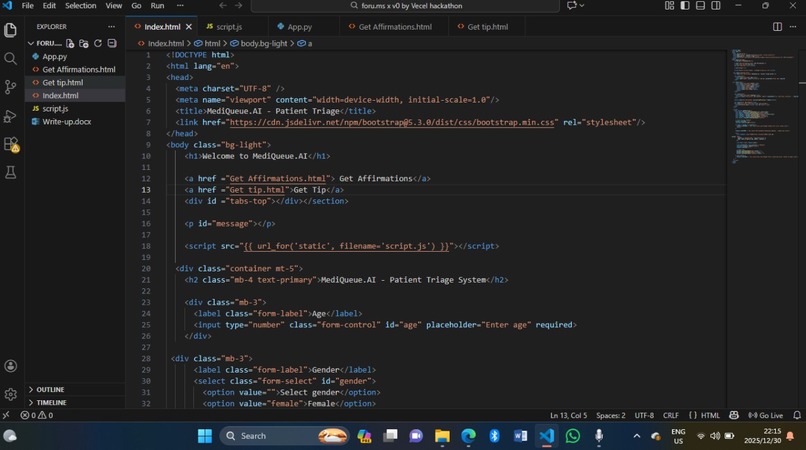Toggle the bottom panel

[700, 6]
